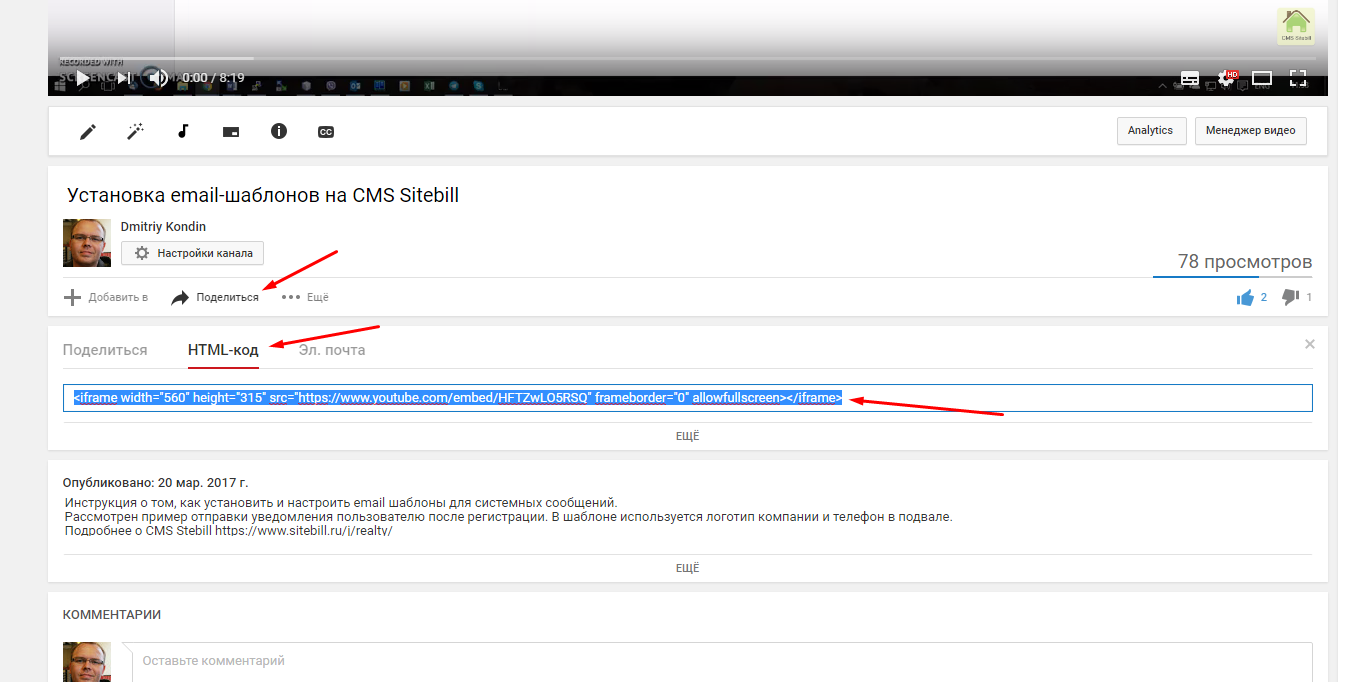Enter fullscreen mode
Viewport: 1352px width, 682px height.
pyautogui.click(x=1298, y=77)
